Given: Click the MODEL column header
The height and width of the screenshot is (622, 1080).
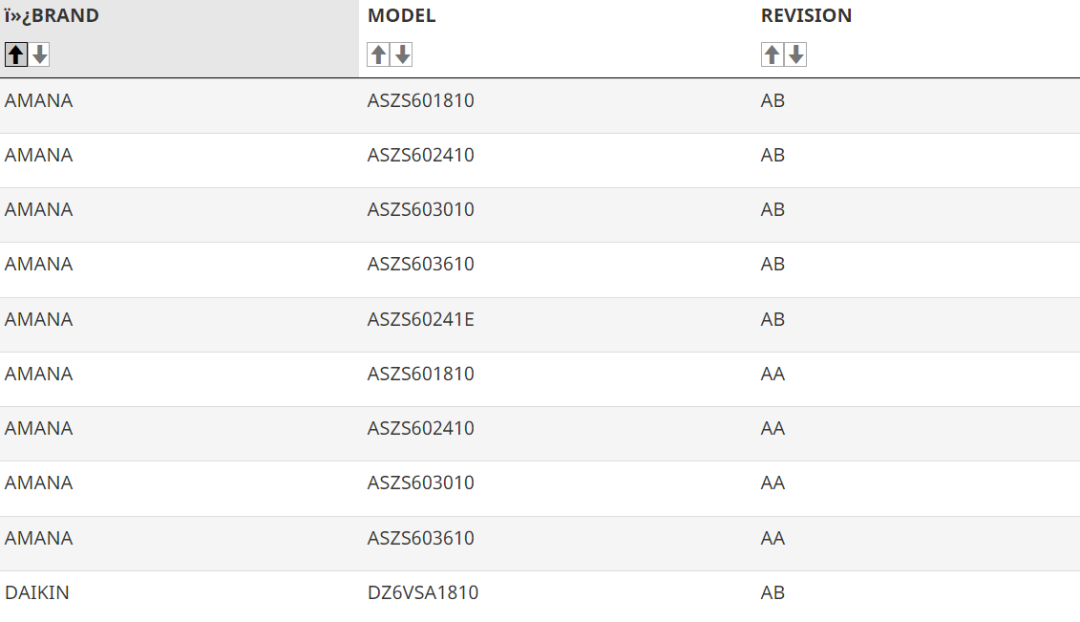Looking at the screenshot, I should (402, 15).
